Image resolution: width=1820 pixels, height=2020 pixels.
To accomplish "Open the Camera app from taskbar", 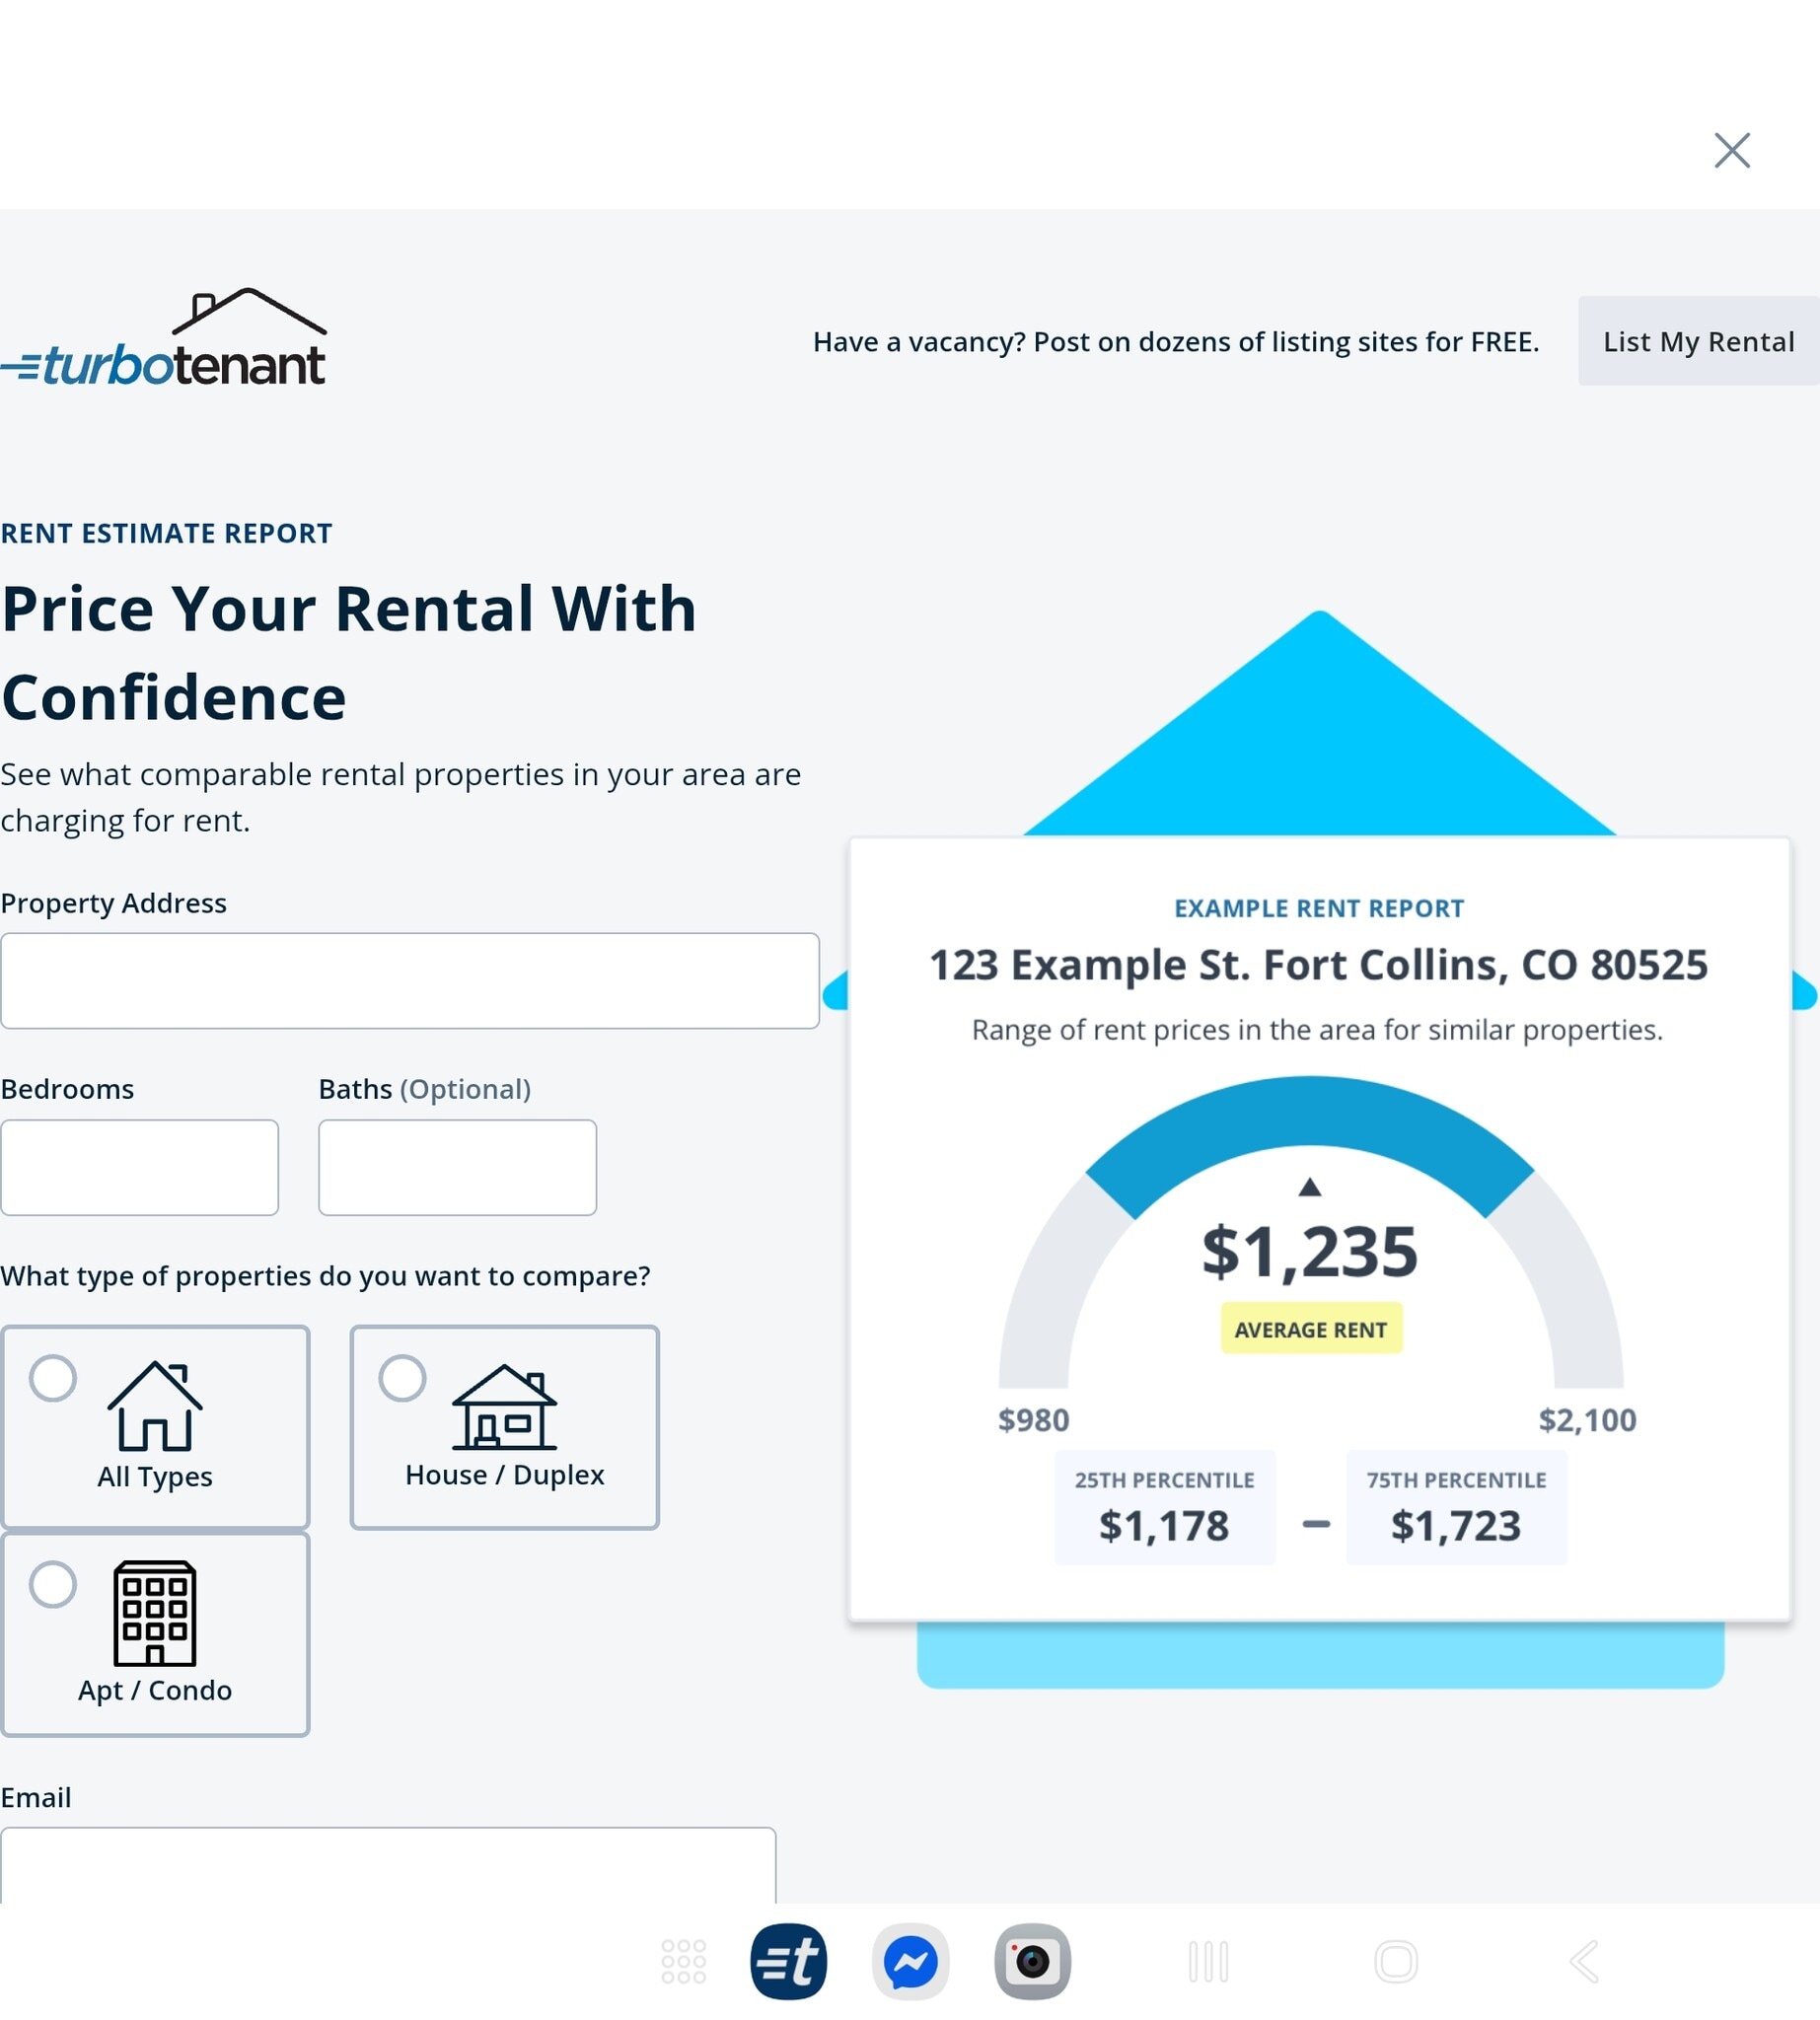I will point(1032,1961).
